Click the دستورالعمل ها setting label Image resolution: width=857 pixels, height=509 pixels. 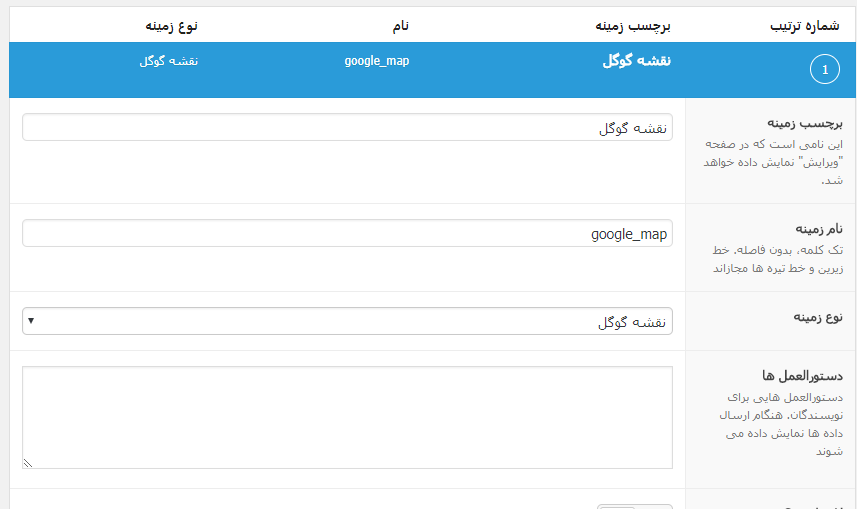802,376
